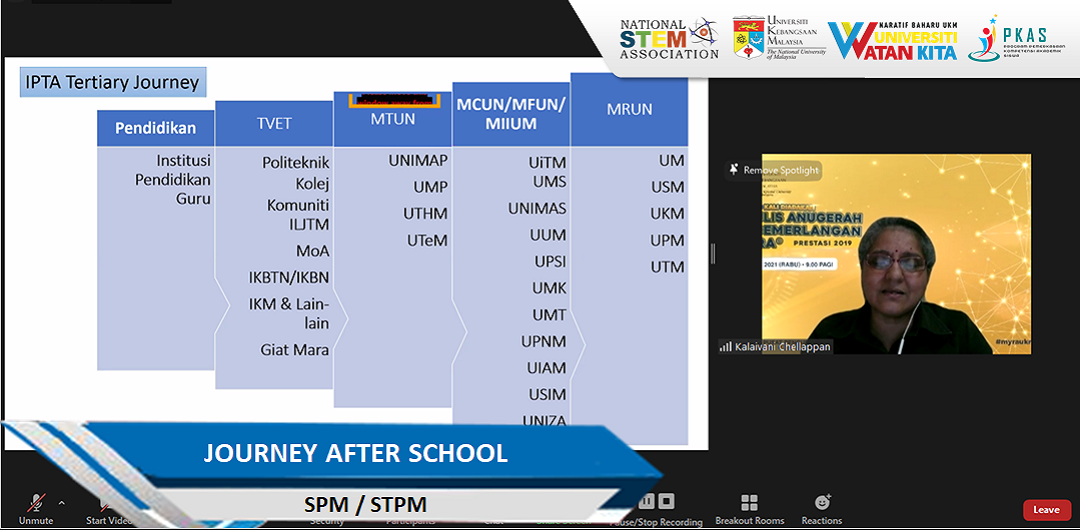
Task: Select Kalaivani Chellappan's video thumbnail
Action: point(896,254)
